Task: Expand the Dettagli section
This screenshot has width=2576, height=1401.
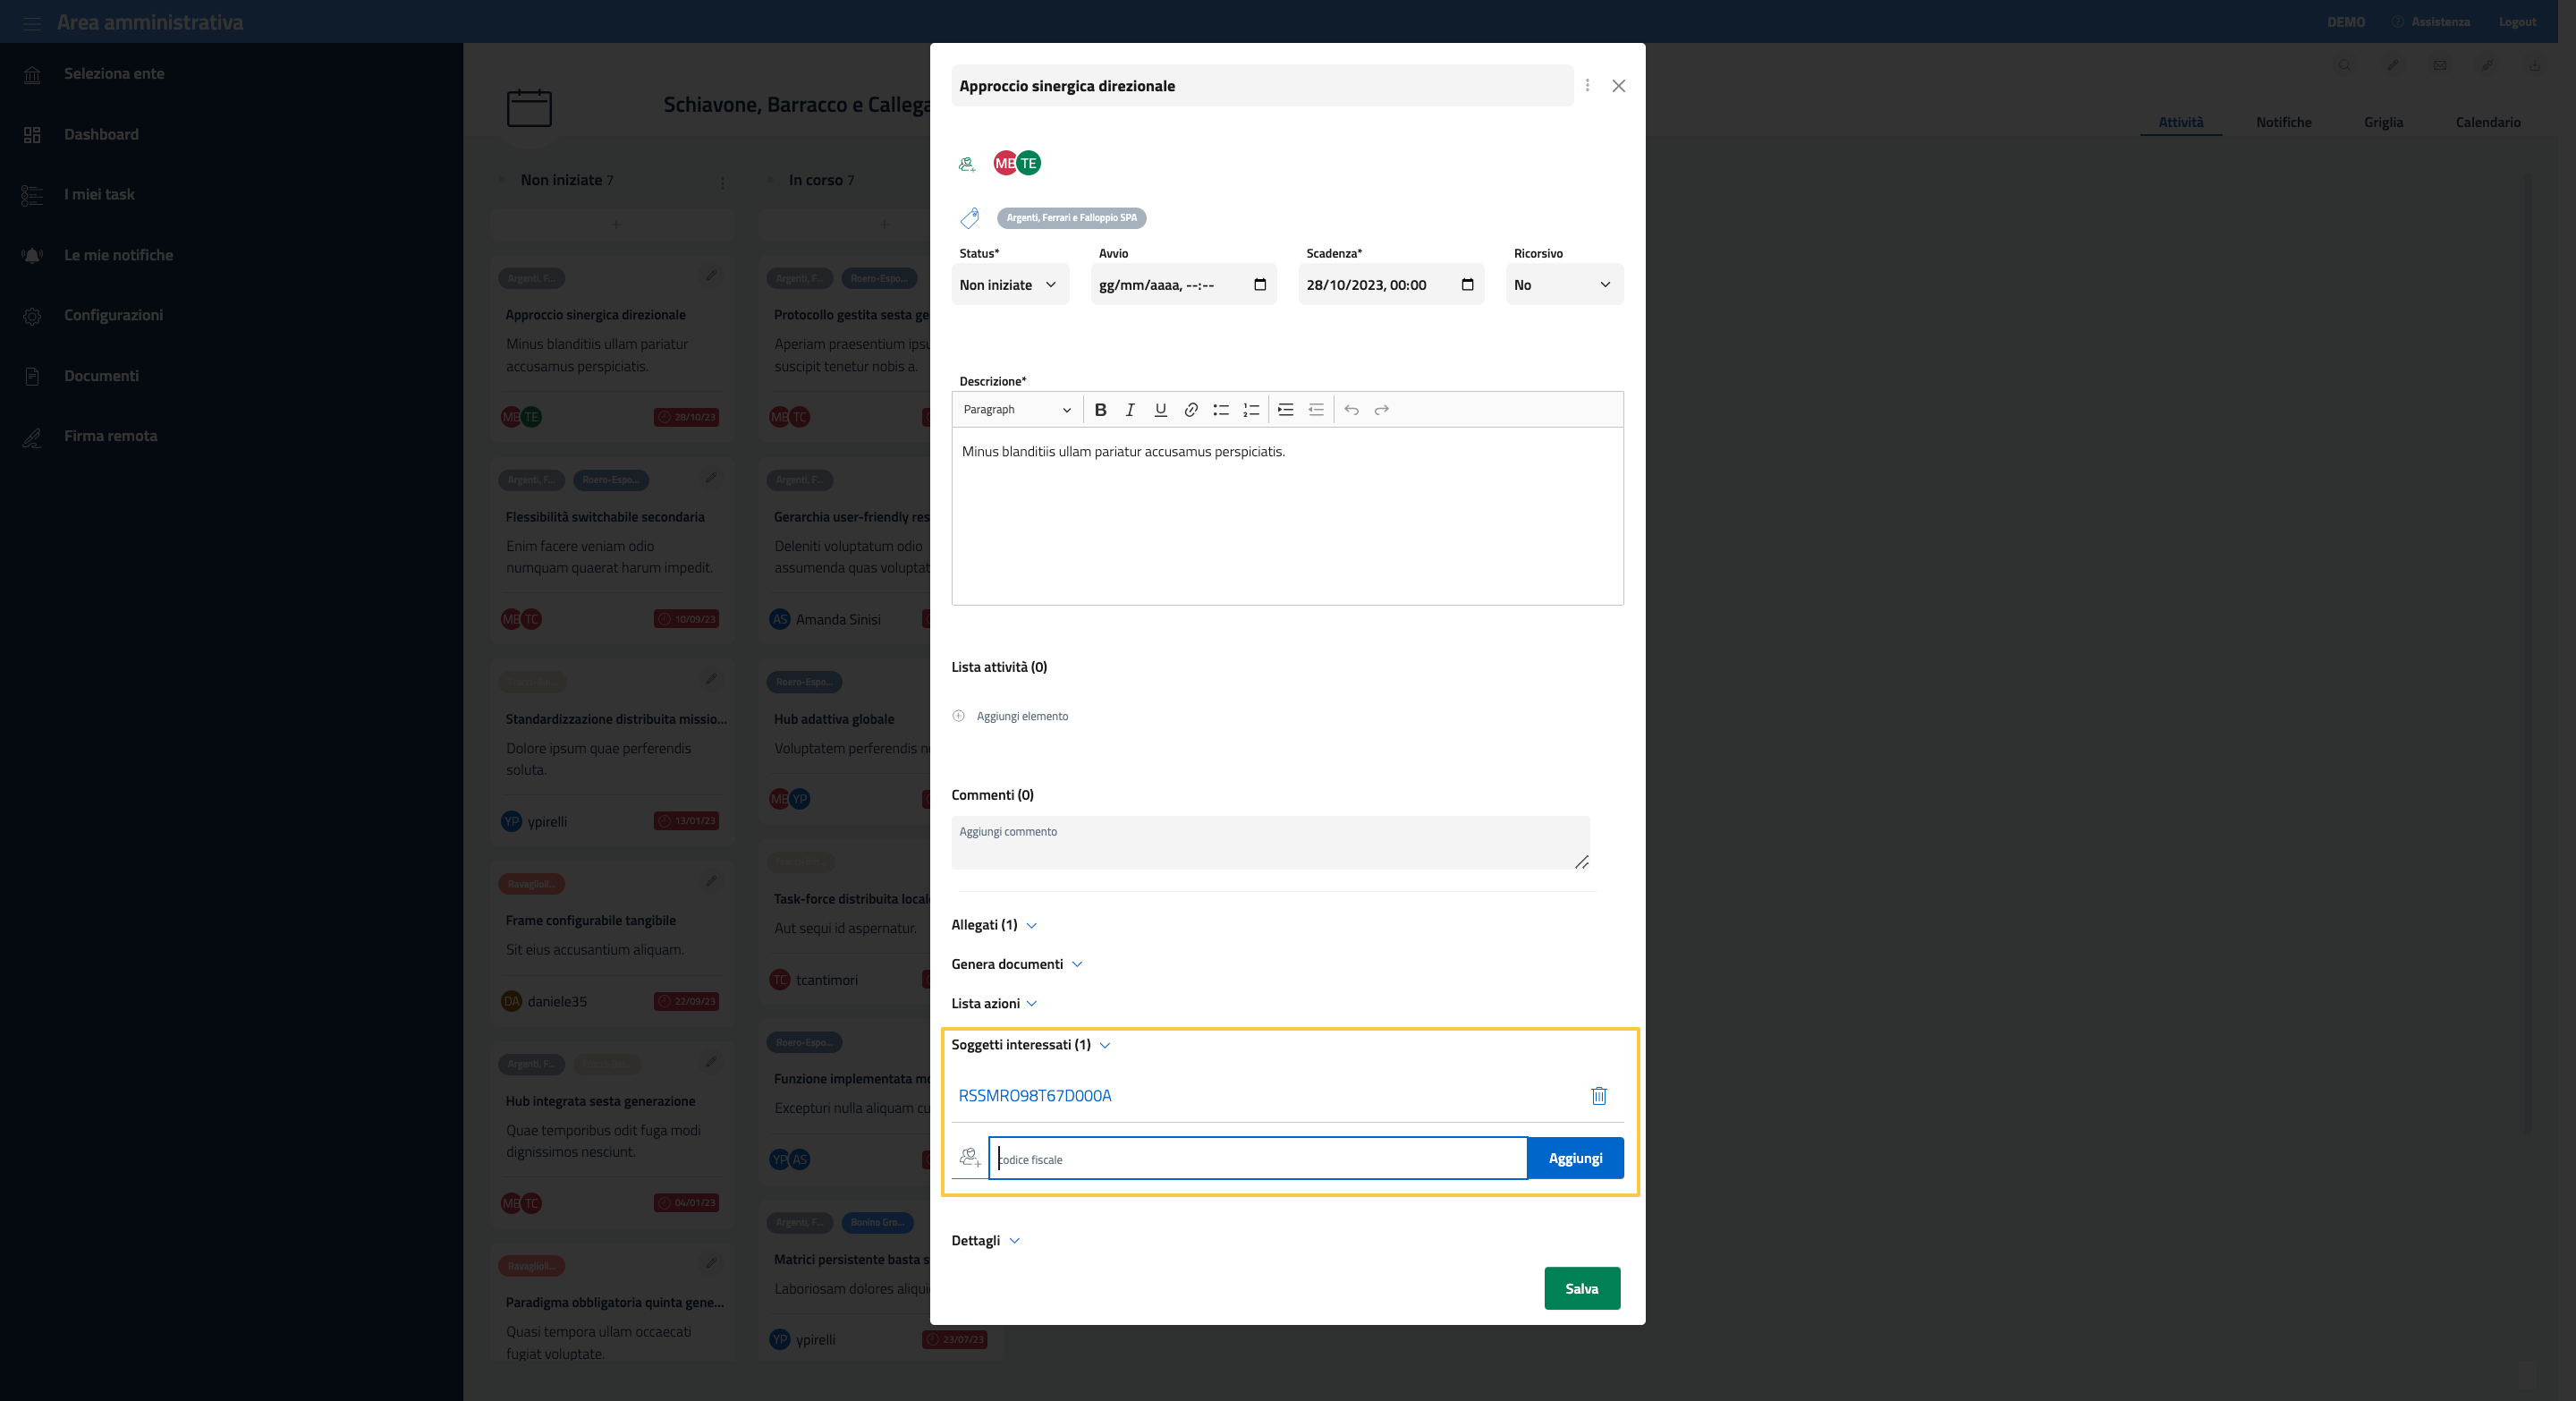Action: click(986, 1240)
